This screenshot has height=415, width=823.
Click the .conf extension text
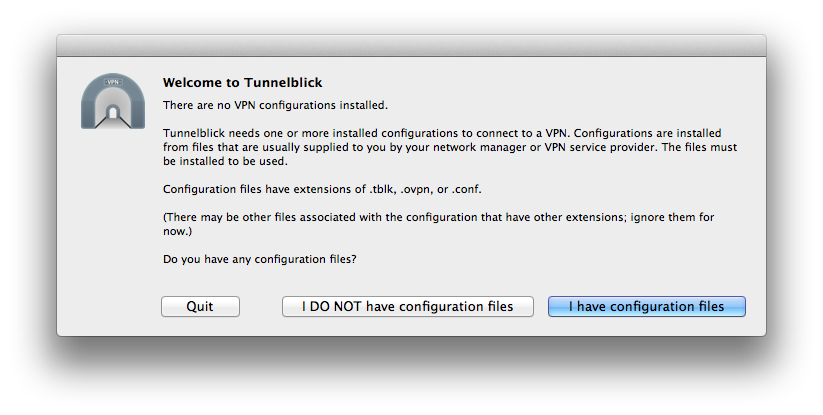(x=466, y=189)
